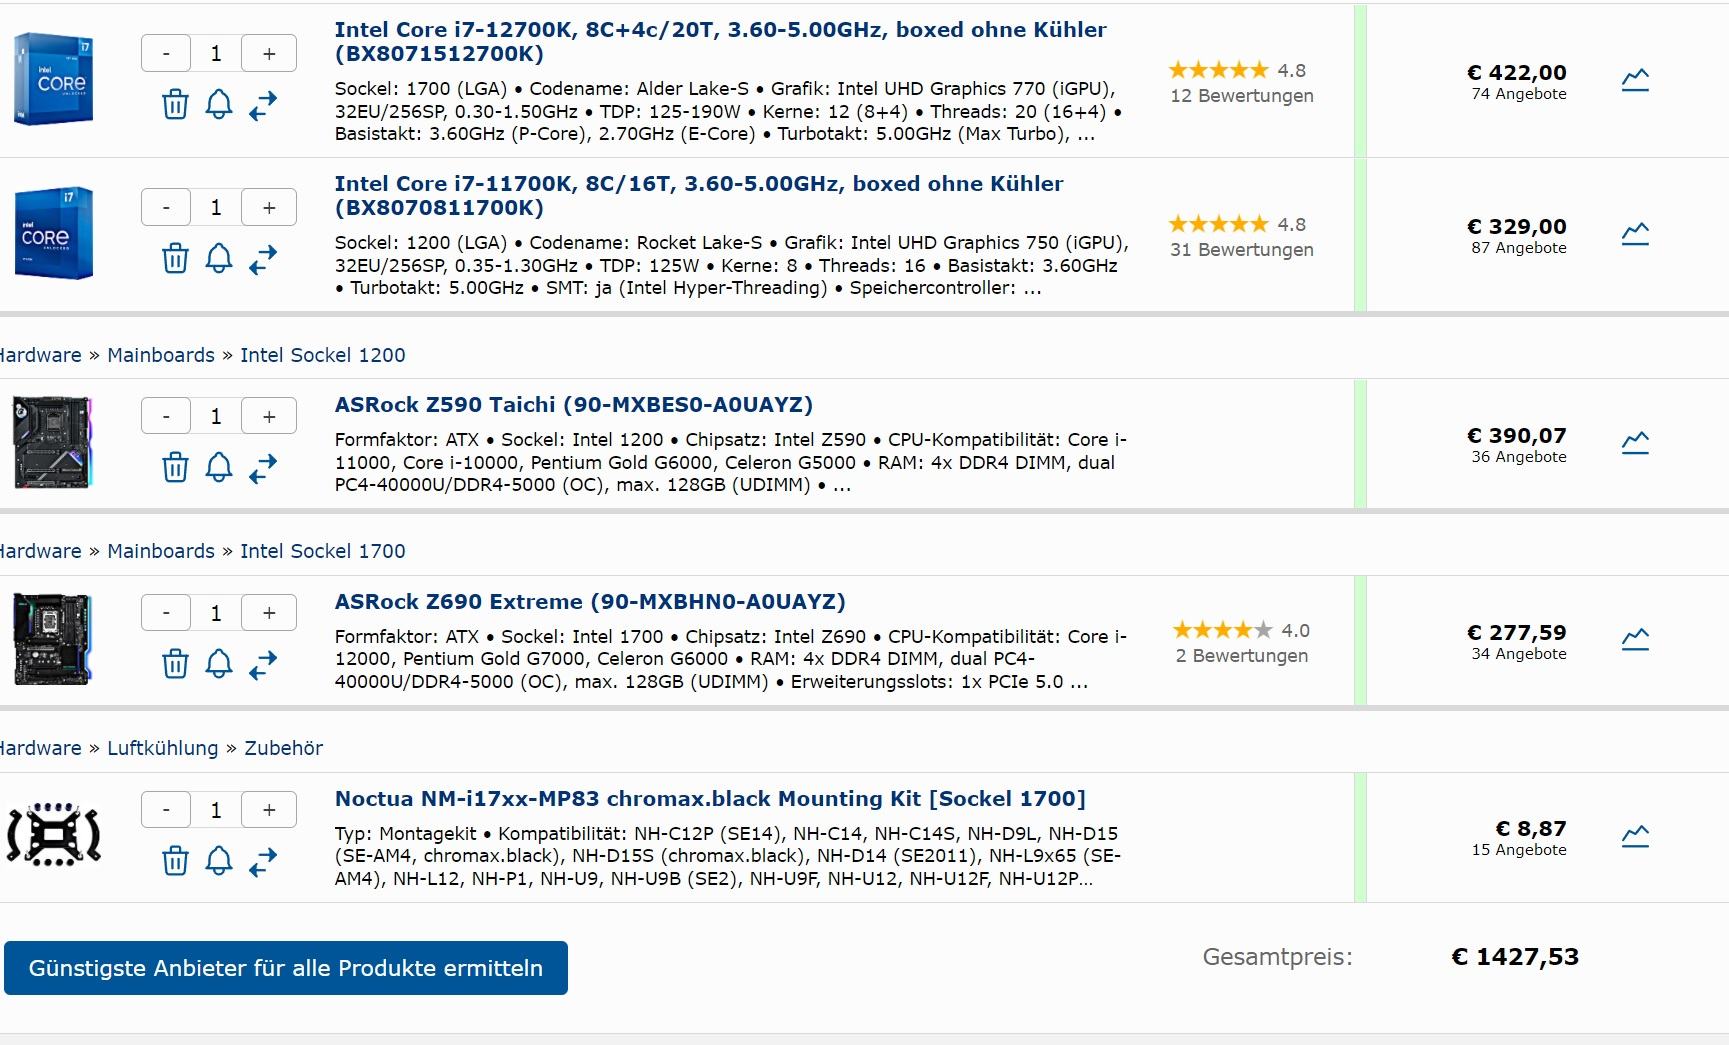Viewport: 1729px width, 1045px height.
Task: Click quantity field of Z690 Extreme
Action: [216, 613]
